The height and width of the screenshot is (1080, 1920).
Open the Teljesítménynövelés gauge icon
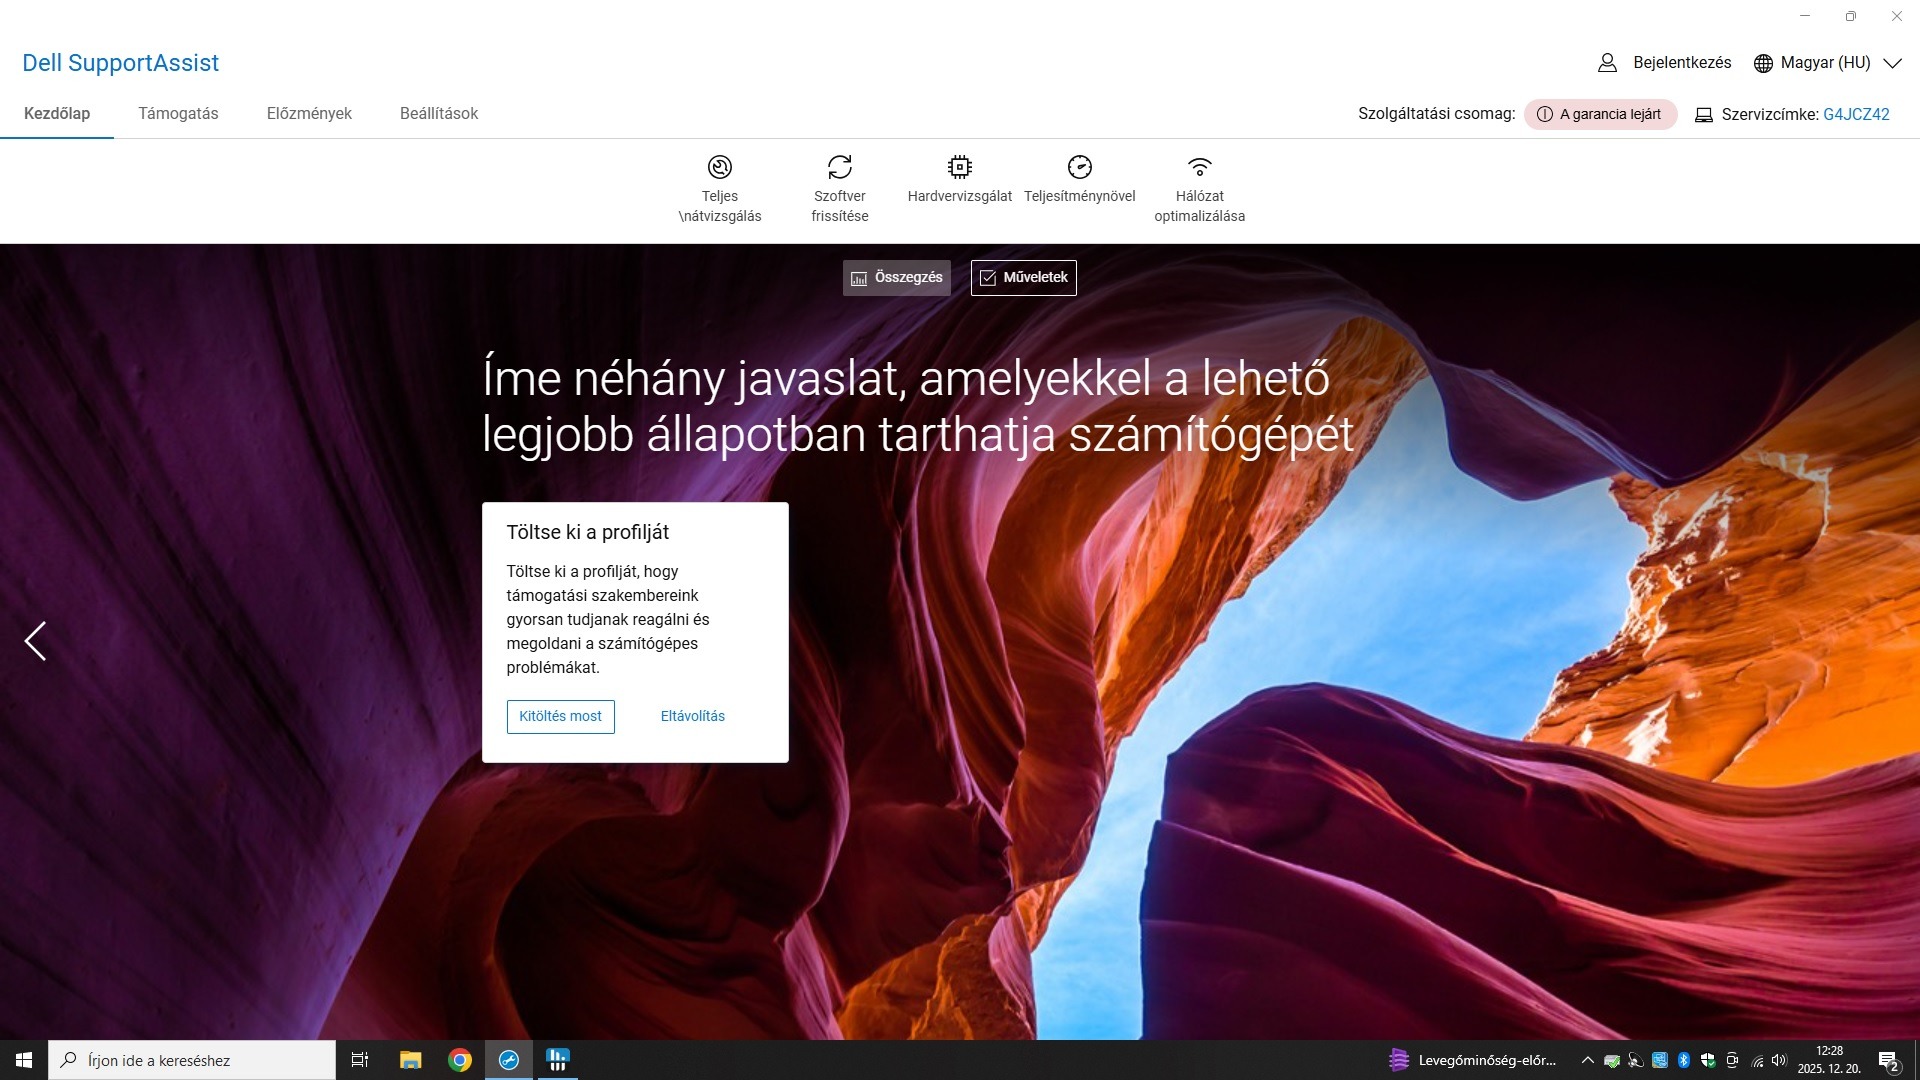[x=1080, y=167]
